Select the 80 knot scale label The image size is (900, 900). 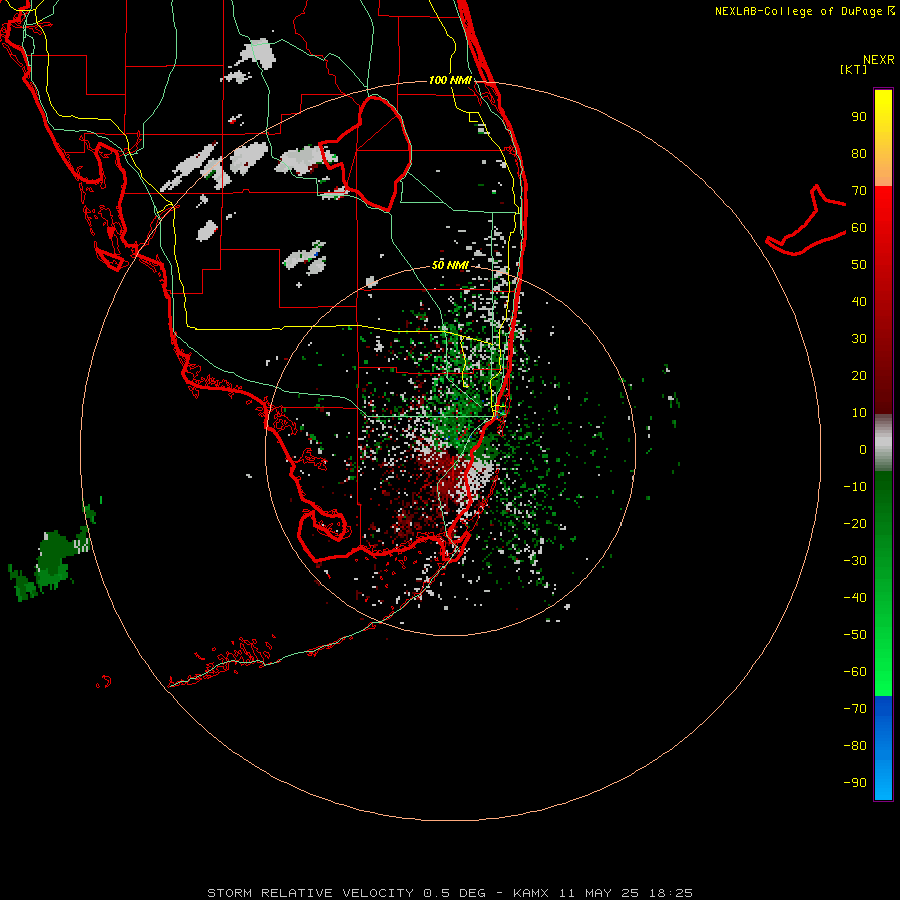859,154
